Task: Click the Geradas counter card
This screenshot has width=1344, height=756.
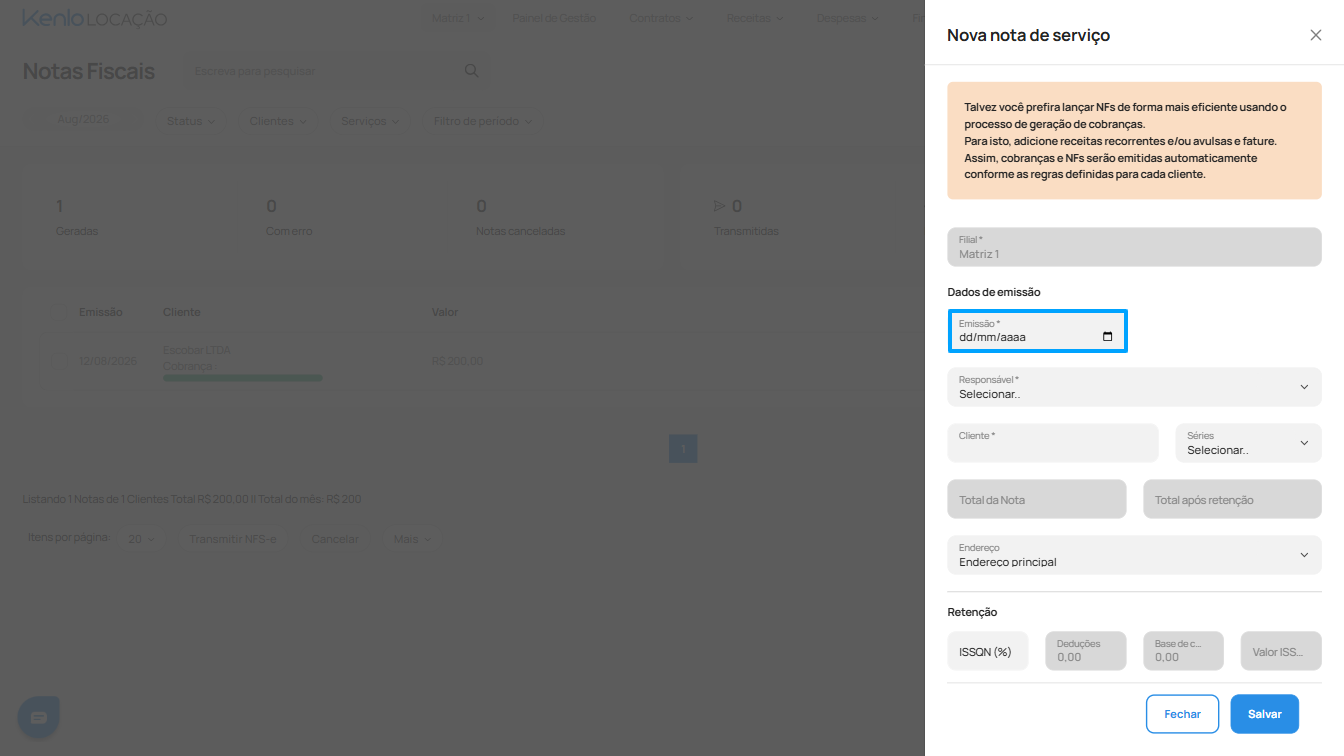Action: [x=77, y=217]
